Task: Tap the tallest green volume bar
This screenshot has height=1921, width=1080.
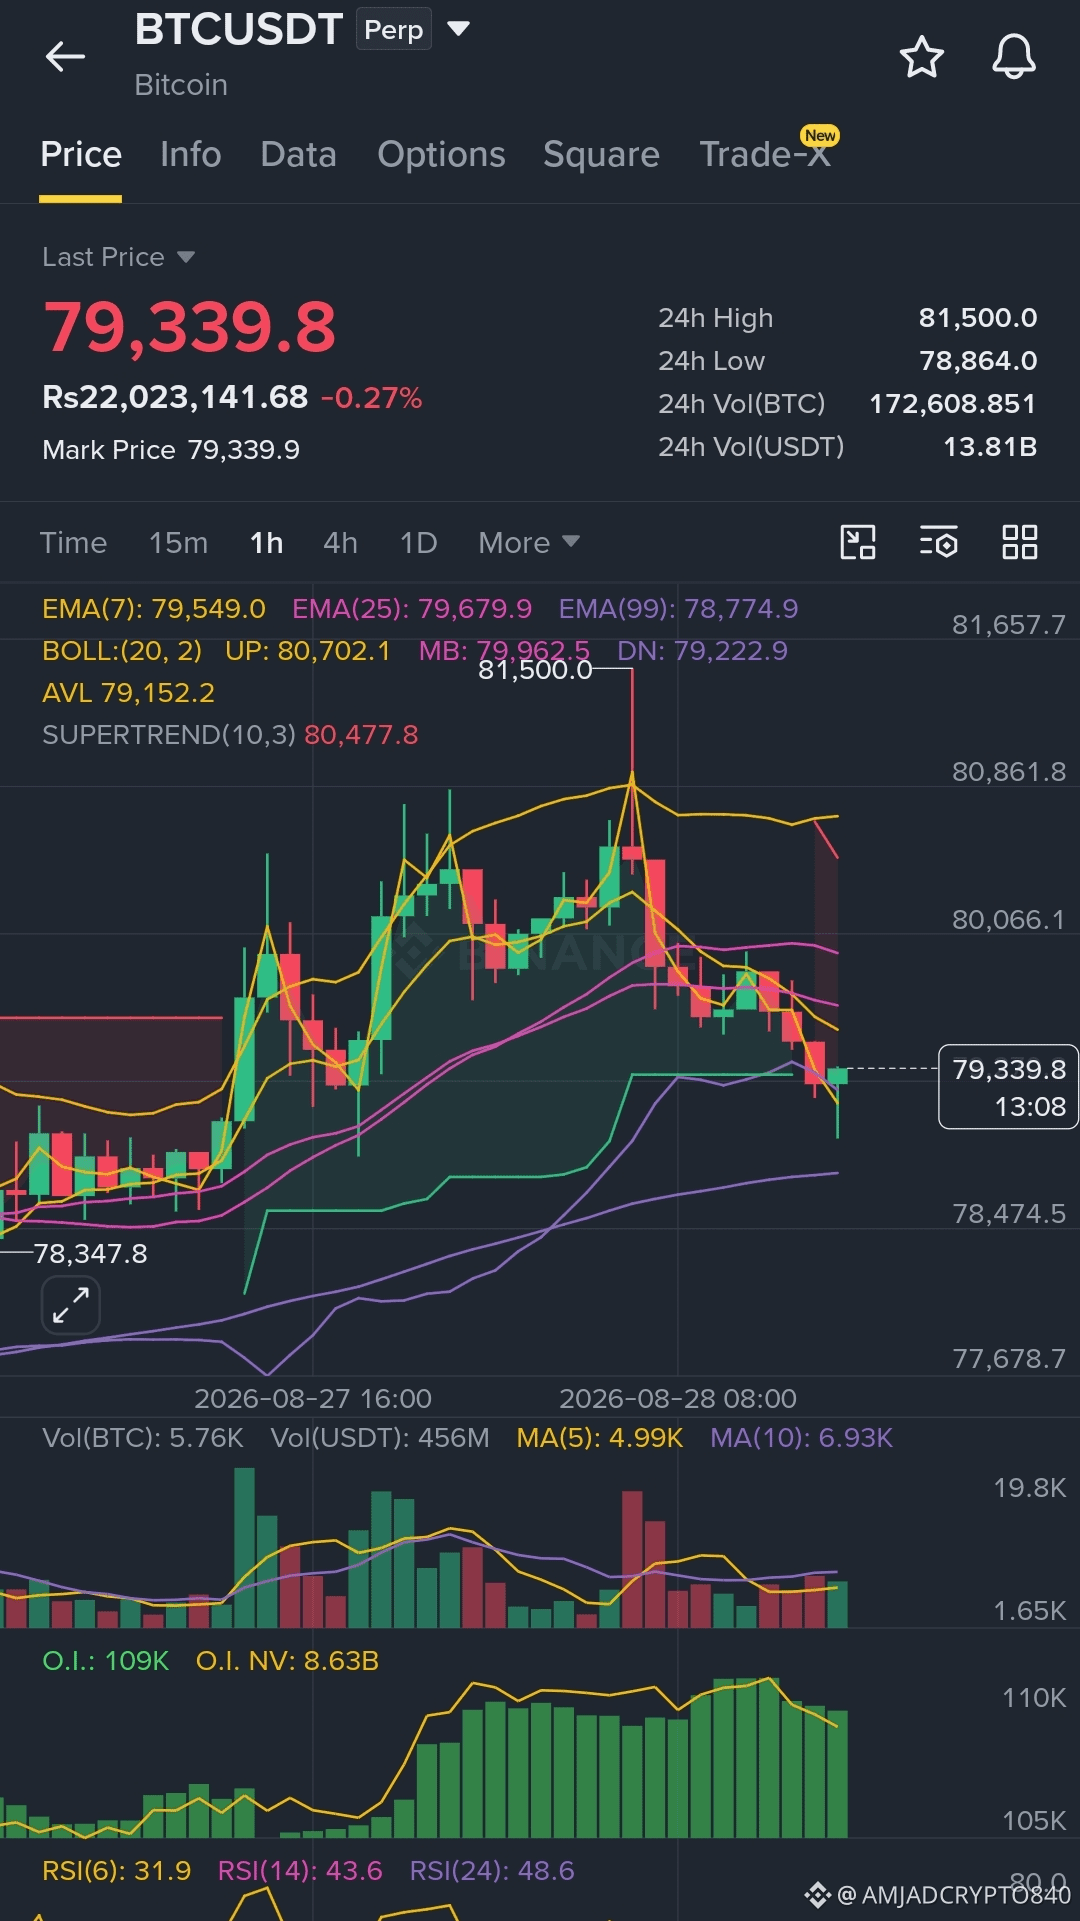Action: pyautogui.click(x=244, y=1547)
